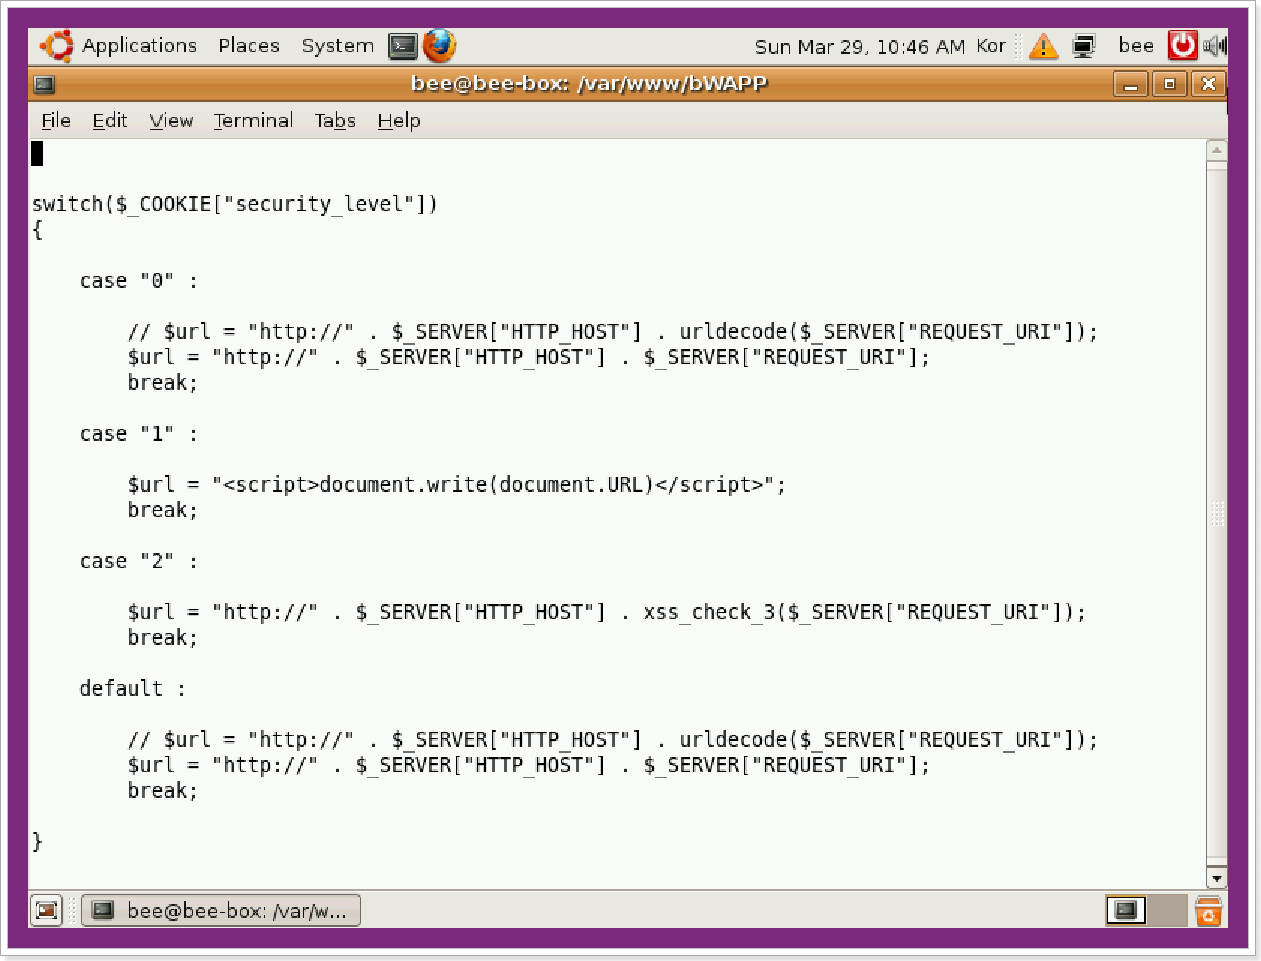Click the clock showing Sun Mar 29
1261x961 pixels.
click(859, 47)
